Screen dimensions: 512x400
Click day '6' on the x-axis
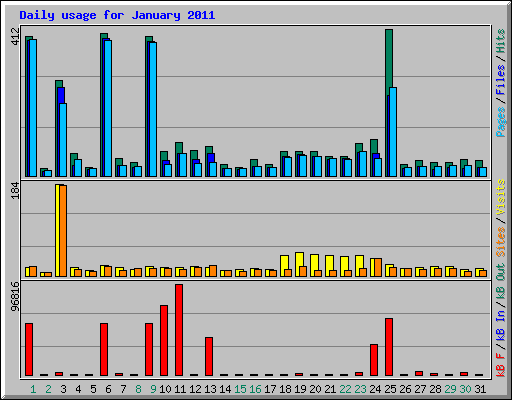(108, 389)
